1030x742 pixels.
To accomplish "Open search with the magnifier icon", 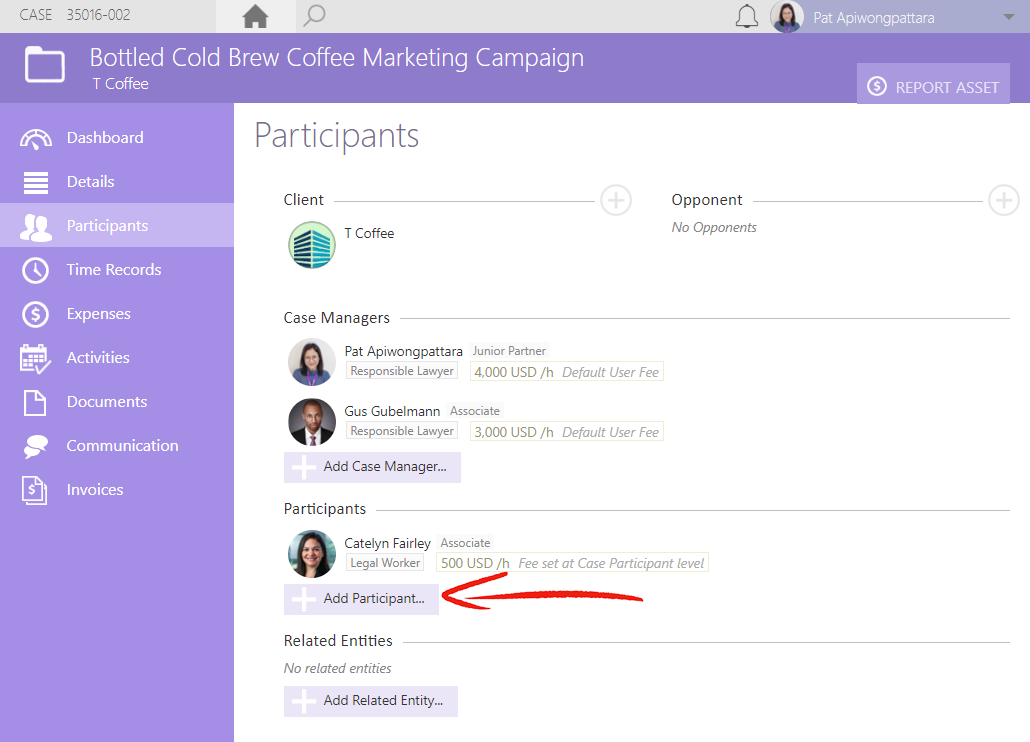I will (314, 16).
